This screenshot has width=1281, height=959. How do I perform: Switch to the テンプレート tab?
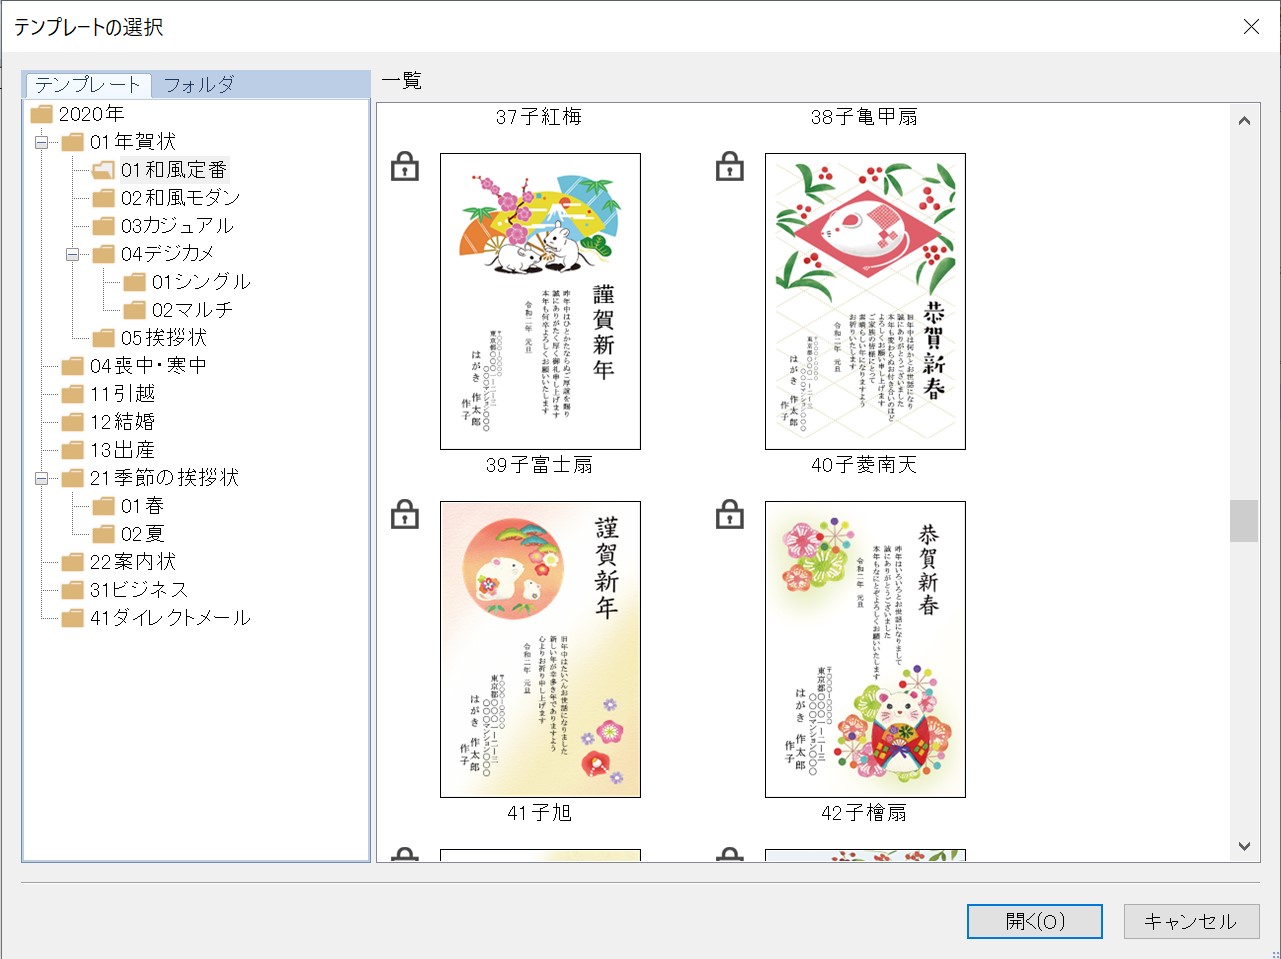click(88, 85)
